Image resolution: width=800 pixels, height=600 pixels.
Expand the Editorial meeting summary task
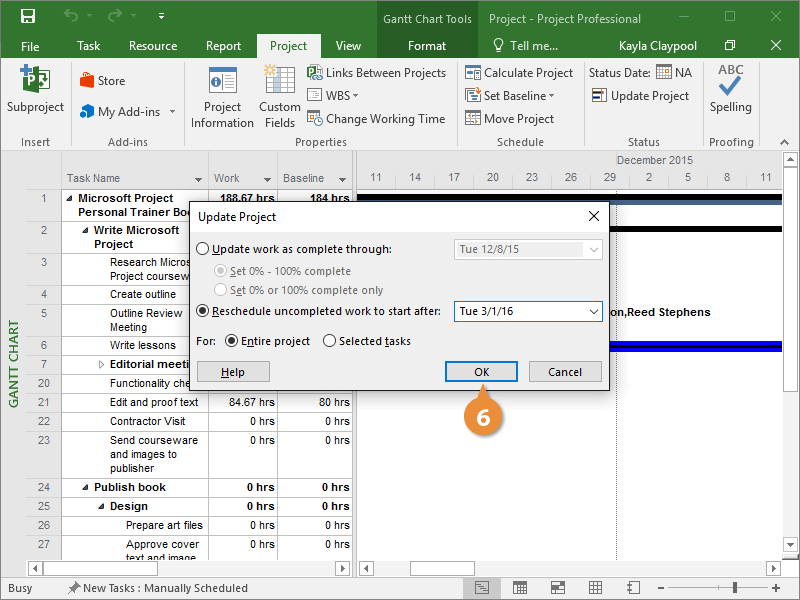[101, 365]
